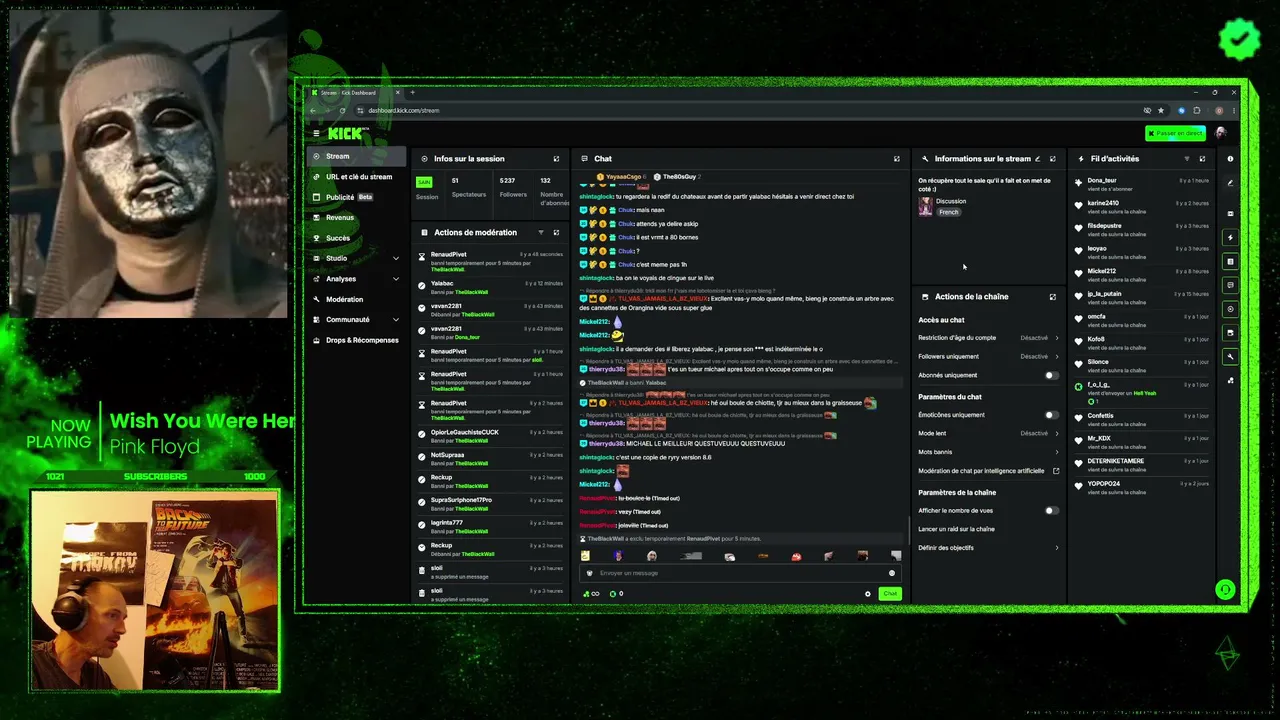
Task: Open Mode lent setting
Action: (x=988, y=433)
